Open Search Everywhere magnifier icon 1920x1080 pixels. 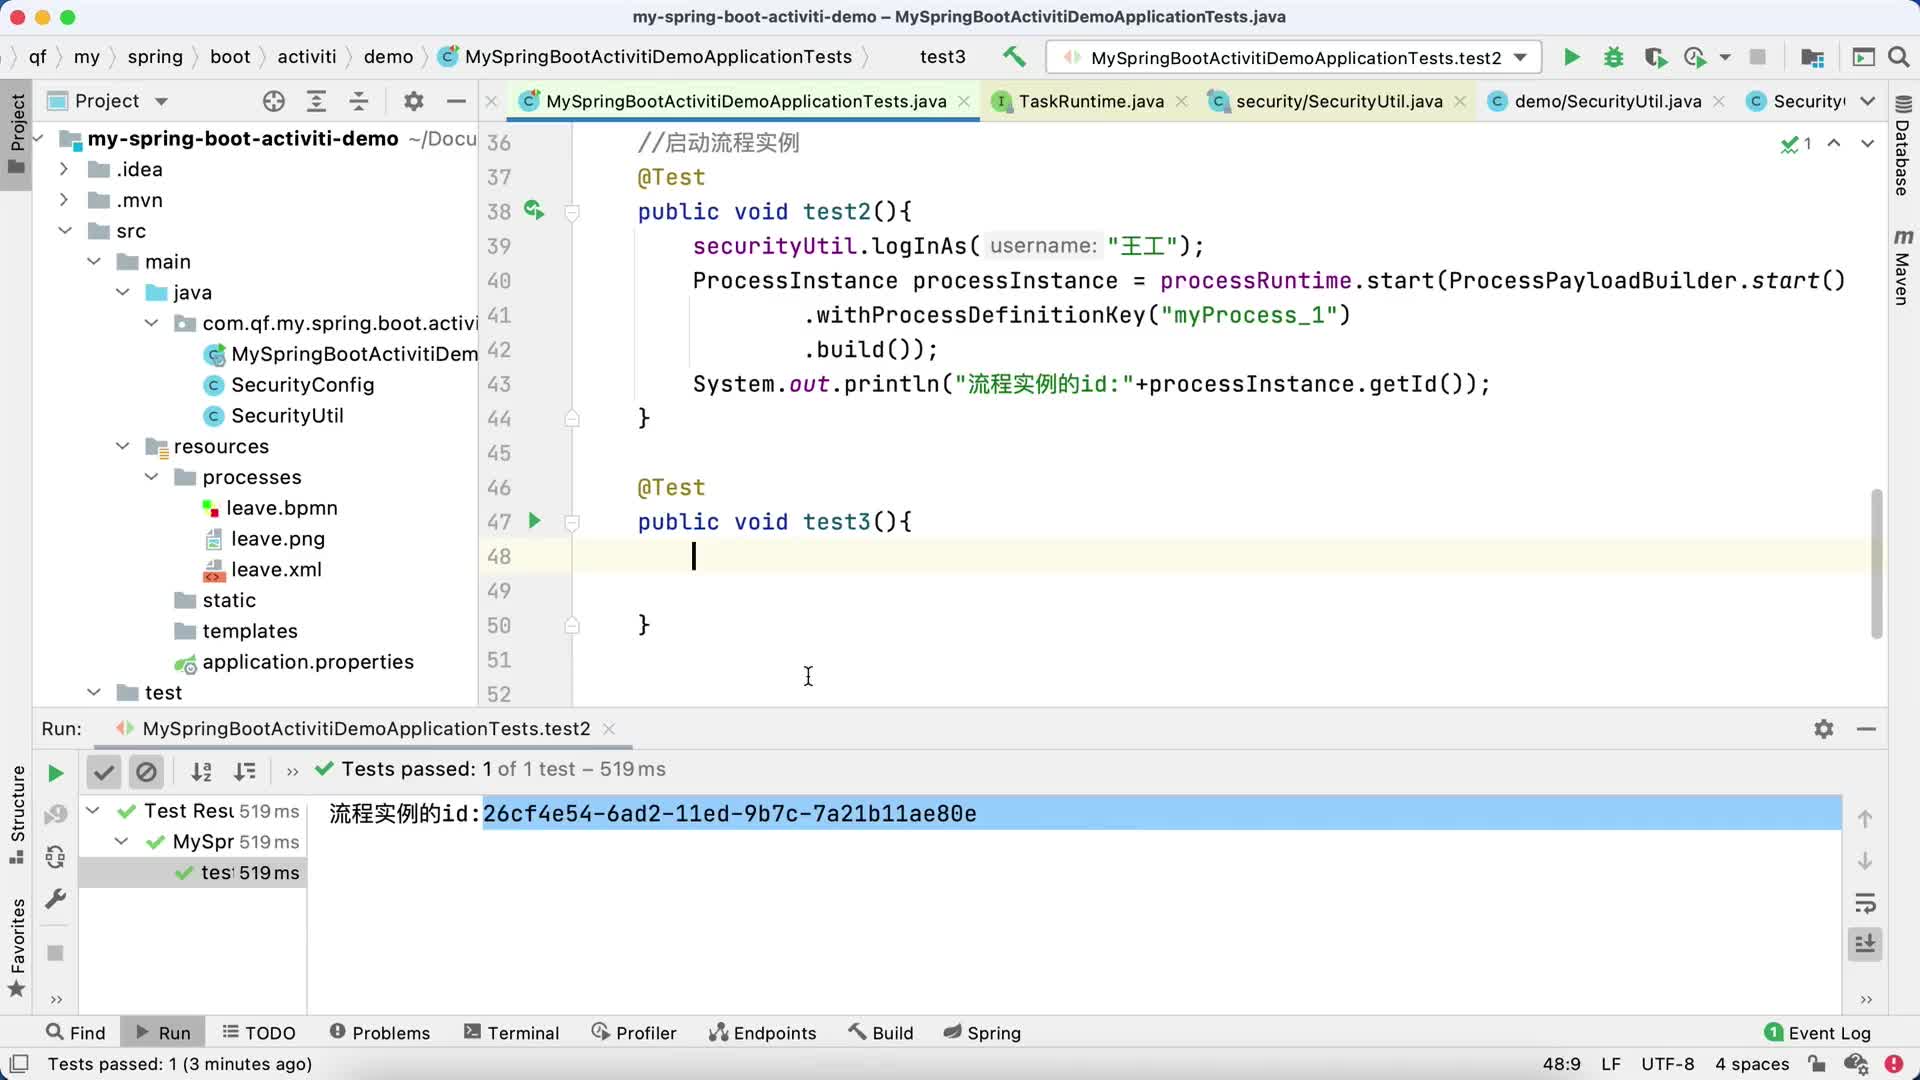[1898, 57]
